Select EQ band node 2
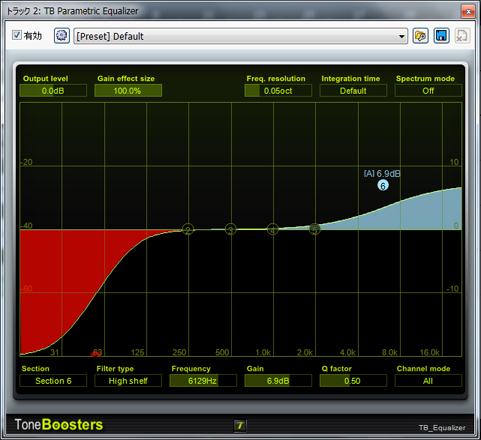This screenshot has height=440, width=481. [x=188, y=229]
